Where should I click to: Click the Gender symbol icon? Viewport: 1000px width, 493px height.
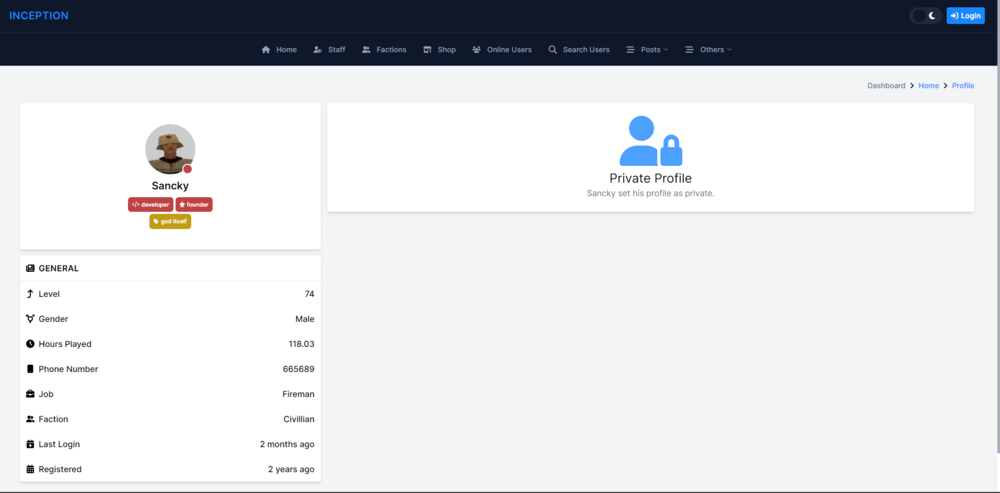pos(30,319)
